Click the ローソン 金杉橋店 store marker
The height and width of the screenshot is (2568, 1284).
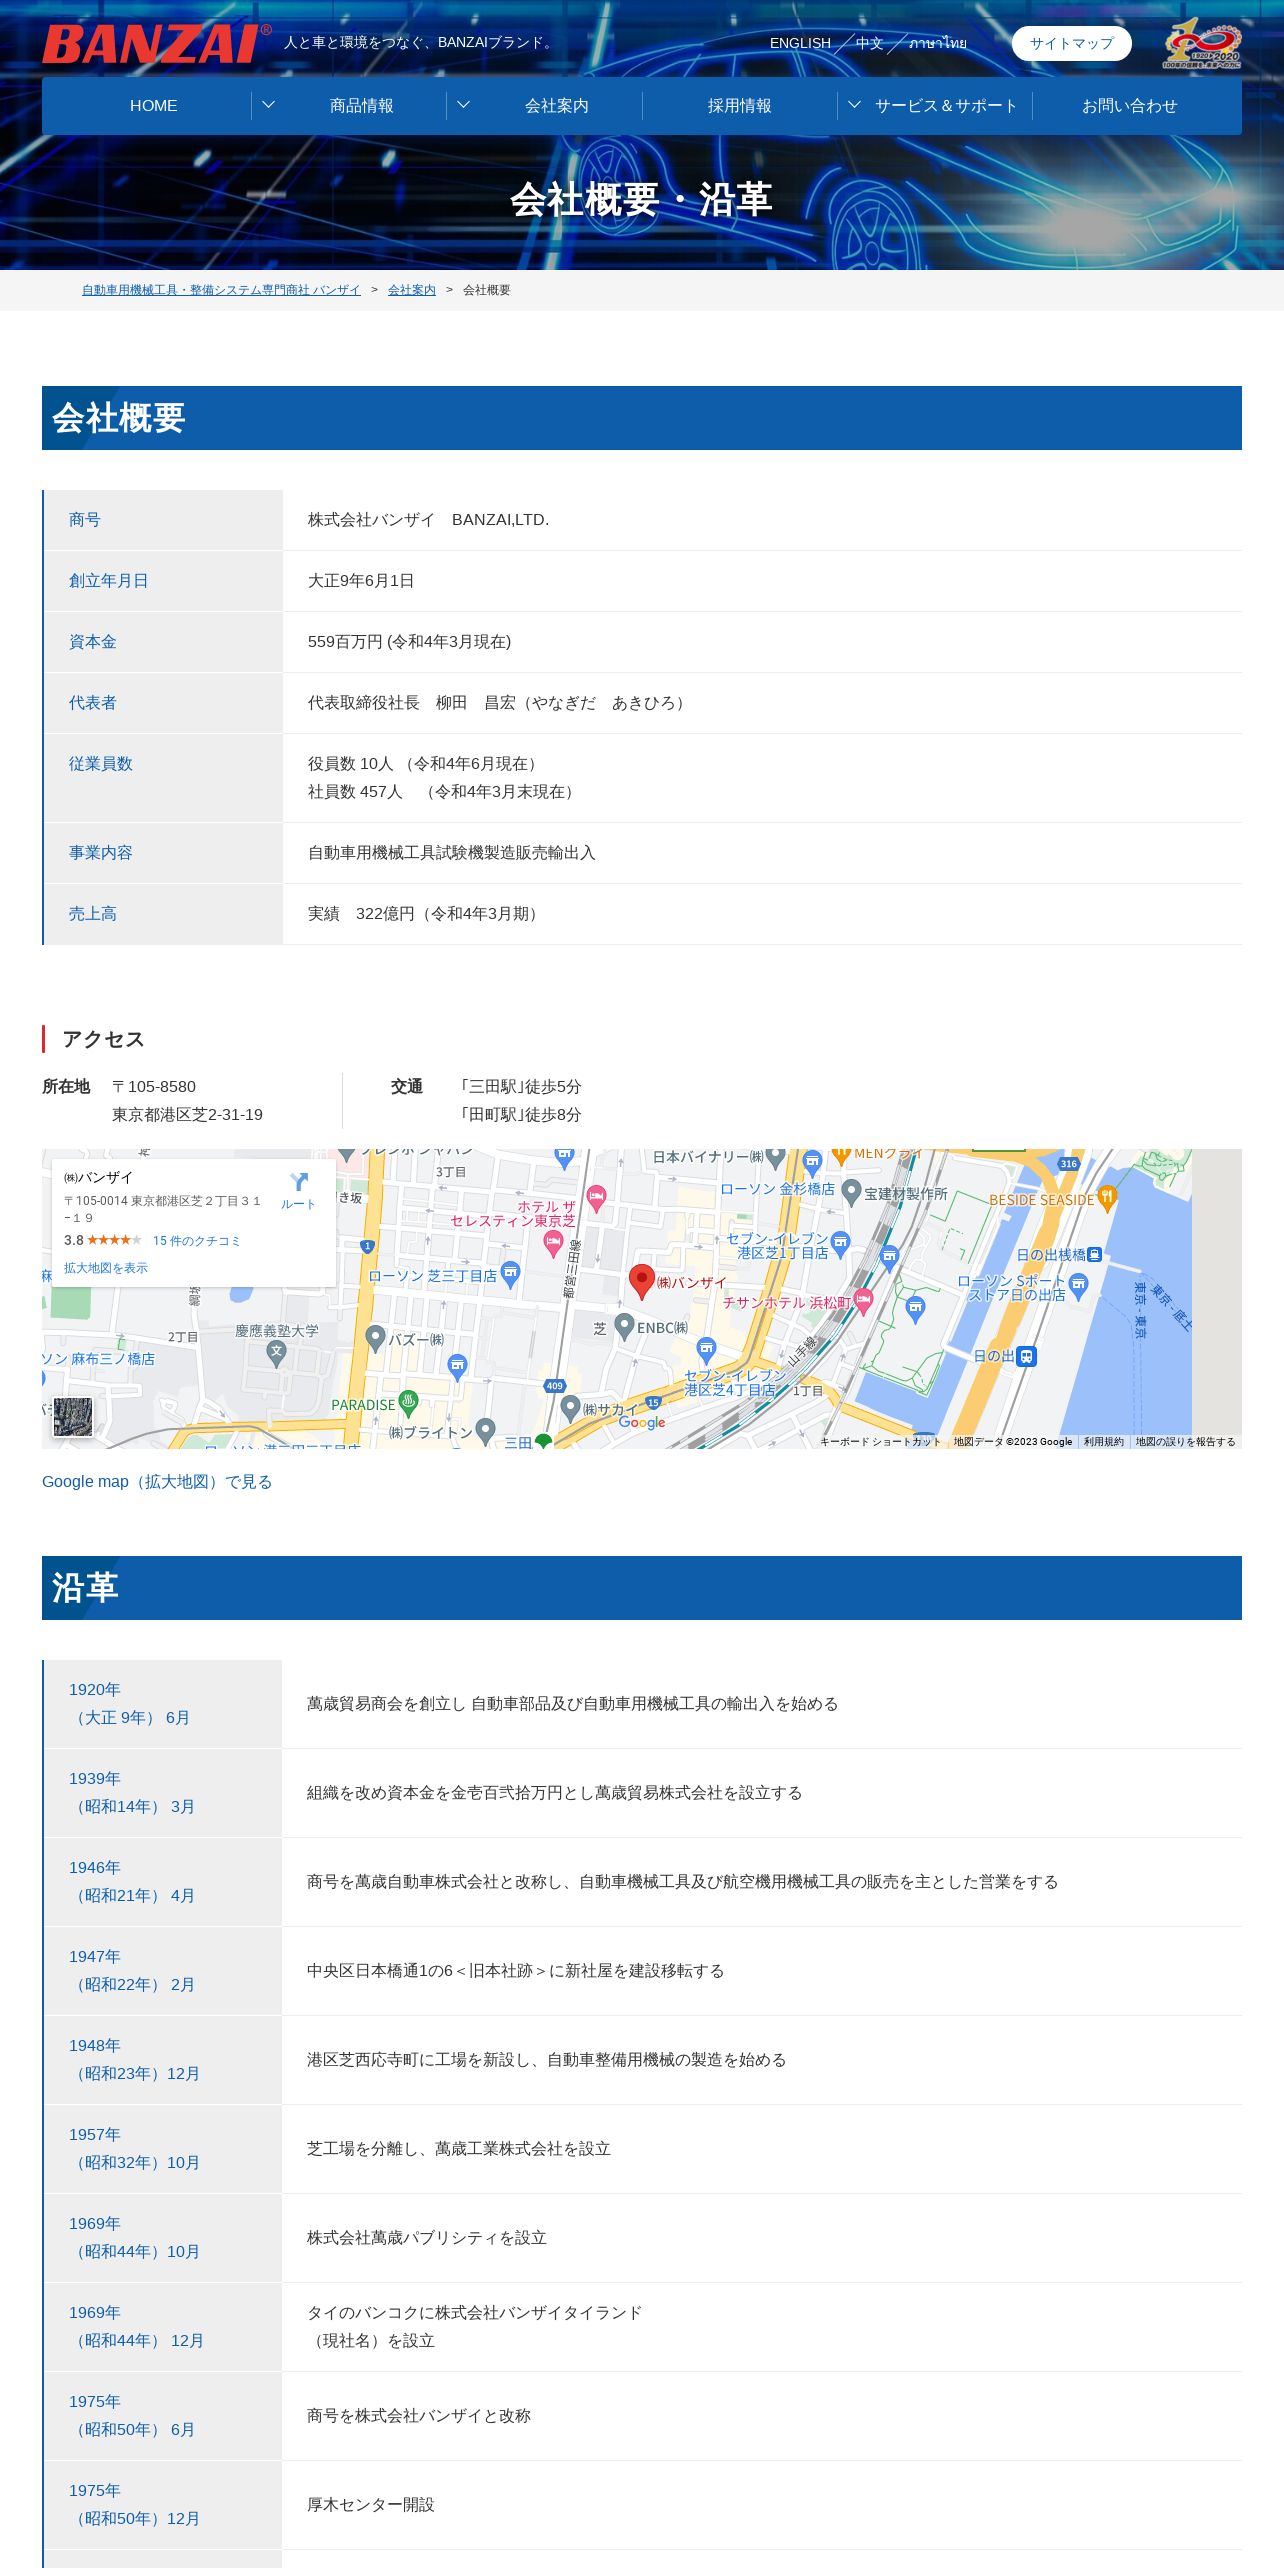(x=812, y=1162)
